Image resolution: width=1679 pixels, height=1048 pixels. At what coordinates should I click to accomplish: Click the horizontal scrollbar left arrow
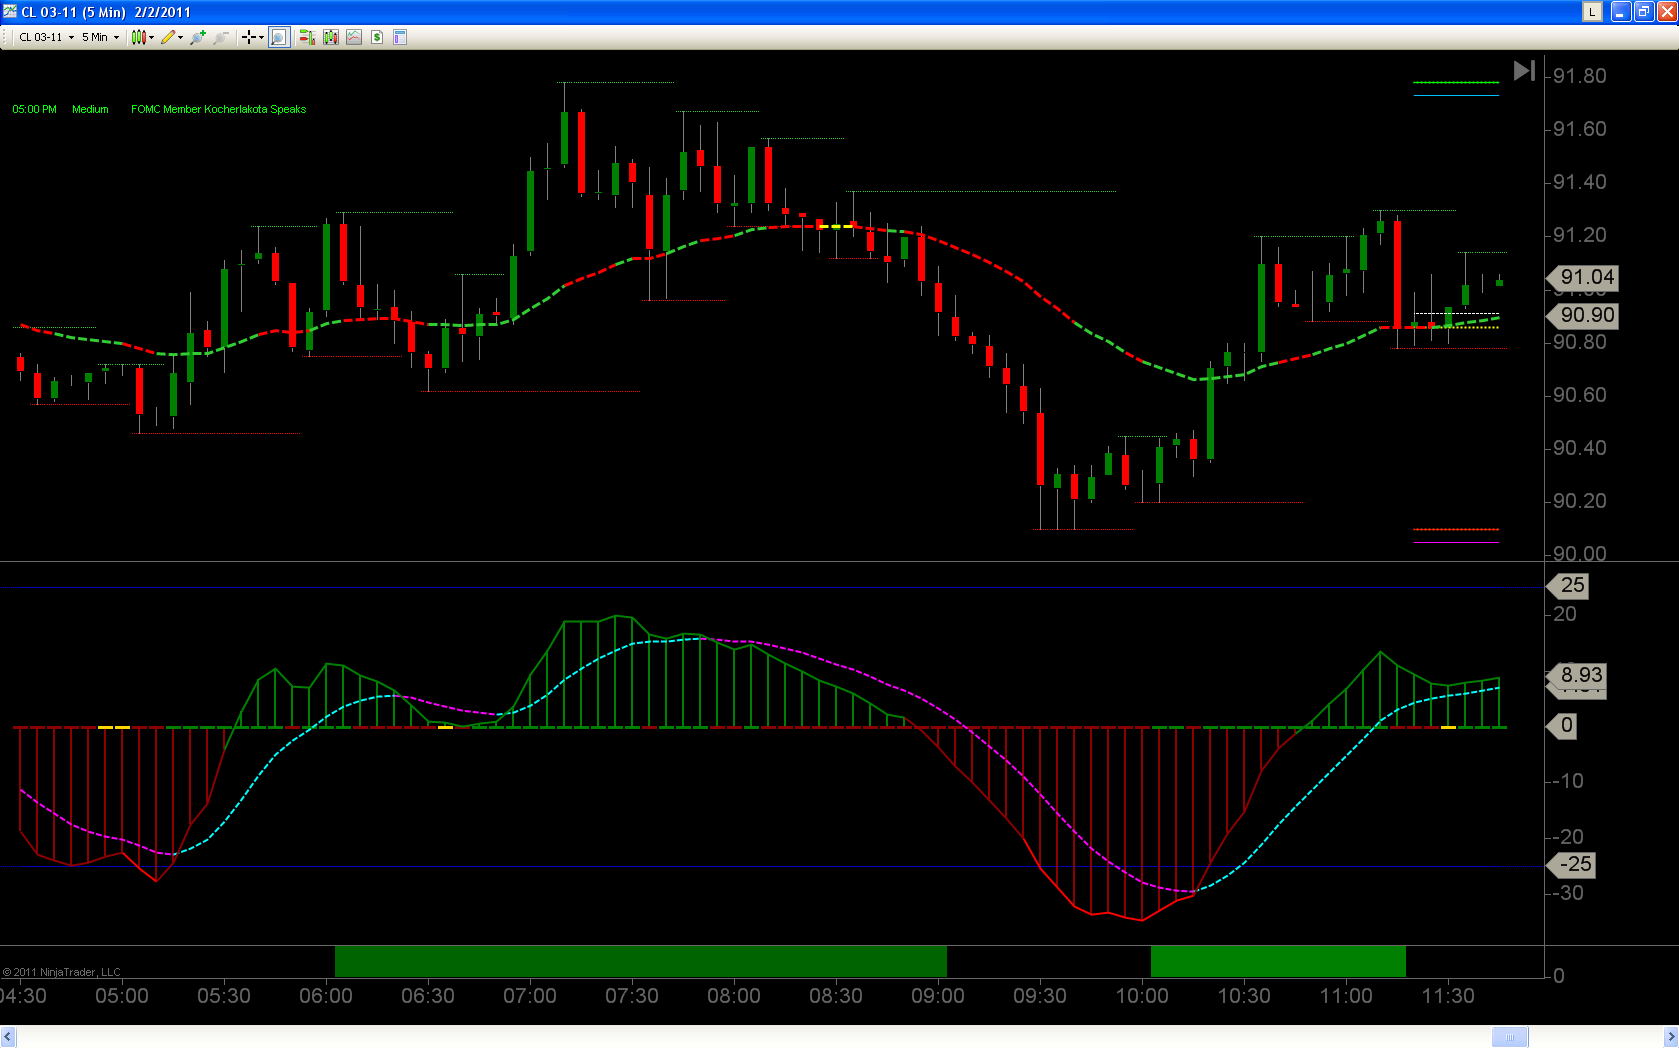pyautogui.click(x=8, y=1037)
